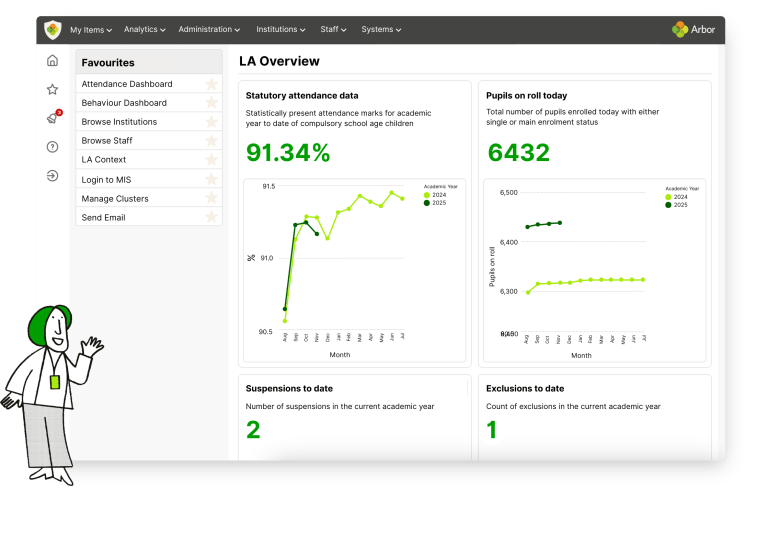The width and height of the screenshot is (768, 545).
Task: Open the Institutions menu
Action: pyautogui.click(x=281, y=29)
